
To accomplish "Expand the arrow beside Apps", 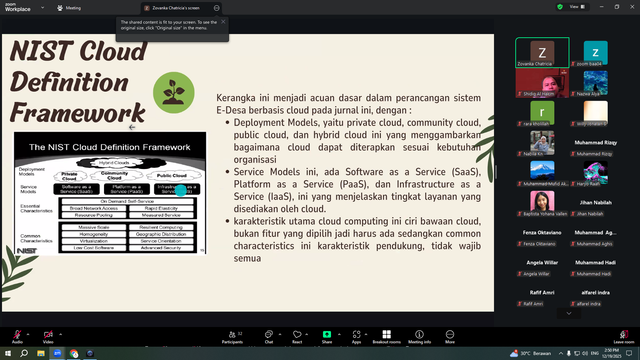I will [366, 334].
